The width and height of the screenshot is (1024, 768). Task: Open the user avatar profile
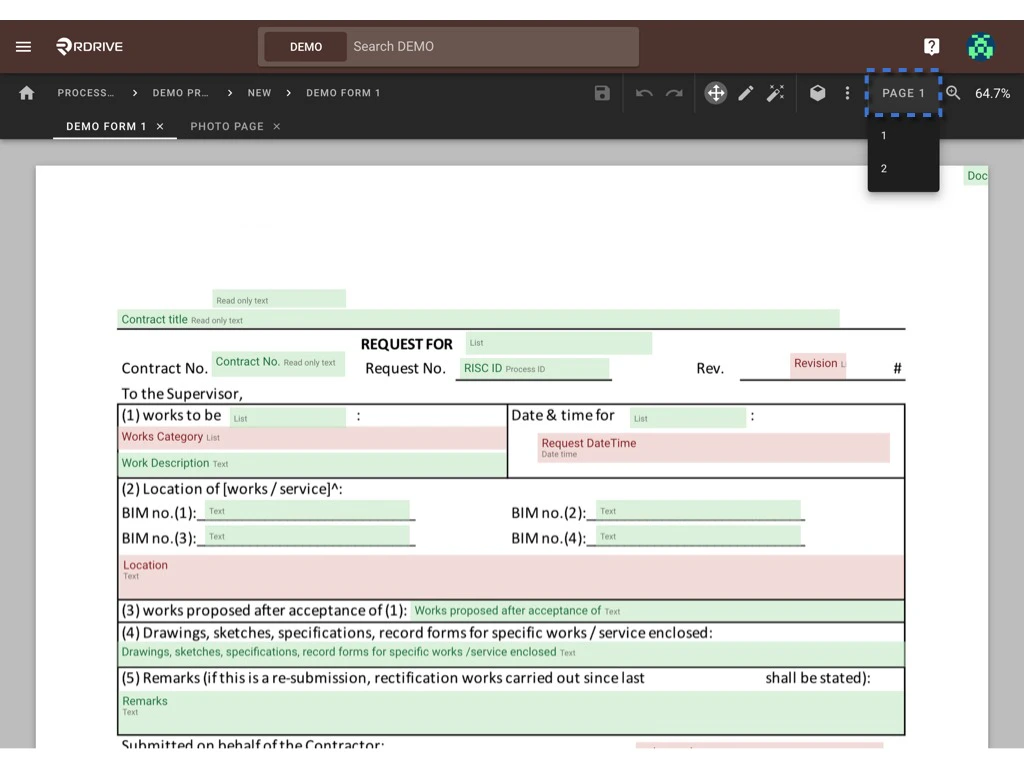pos(981,46)
